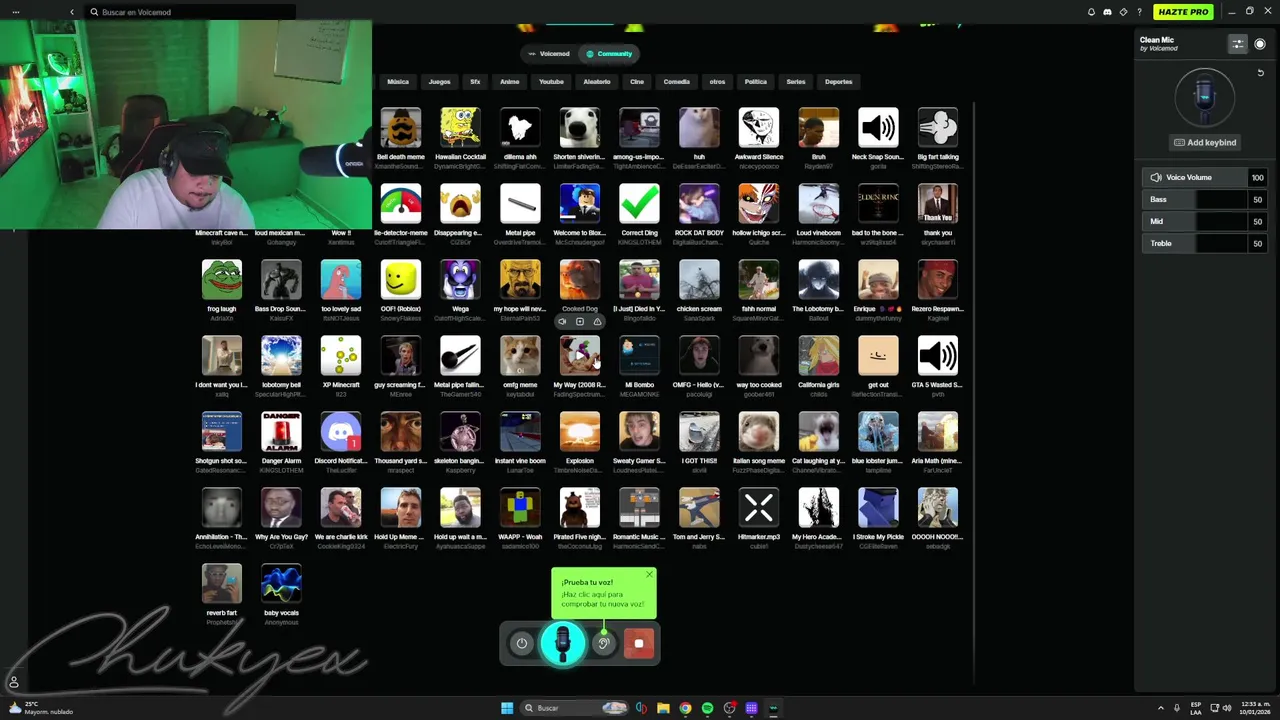
Task: Play the Thousand yard stare sound
Action: click(400, 432)
